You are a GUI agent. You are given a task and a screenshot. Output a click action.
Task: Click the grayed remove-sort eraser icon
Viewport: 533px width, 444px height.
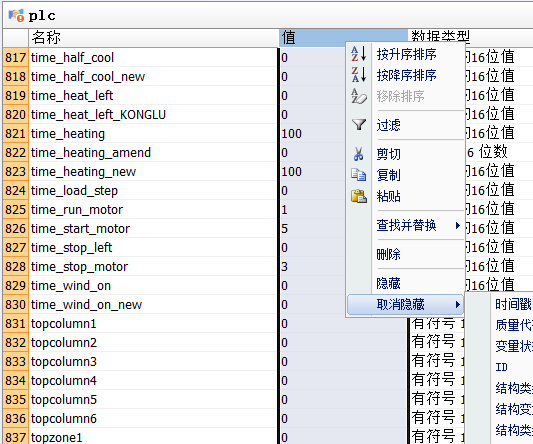pos(359,96)
